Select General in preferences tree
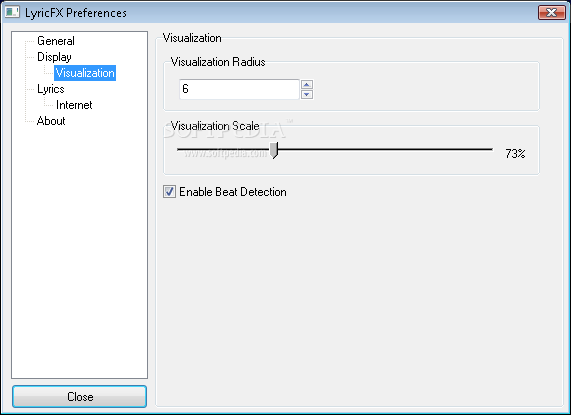571x415 pixels. [x=56, y=41]
